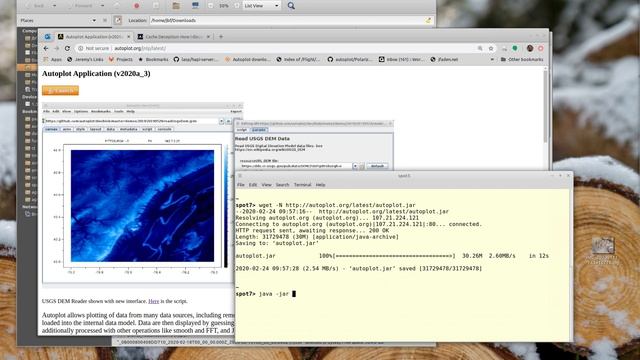Switch to the Autoplot Application browser tab
This screenshot has width=640, height=360.
pyautogui.click(x=93, y=37)
